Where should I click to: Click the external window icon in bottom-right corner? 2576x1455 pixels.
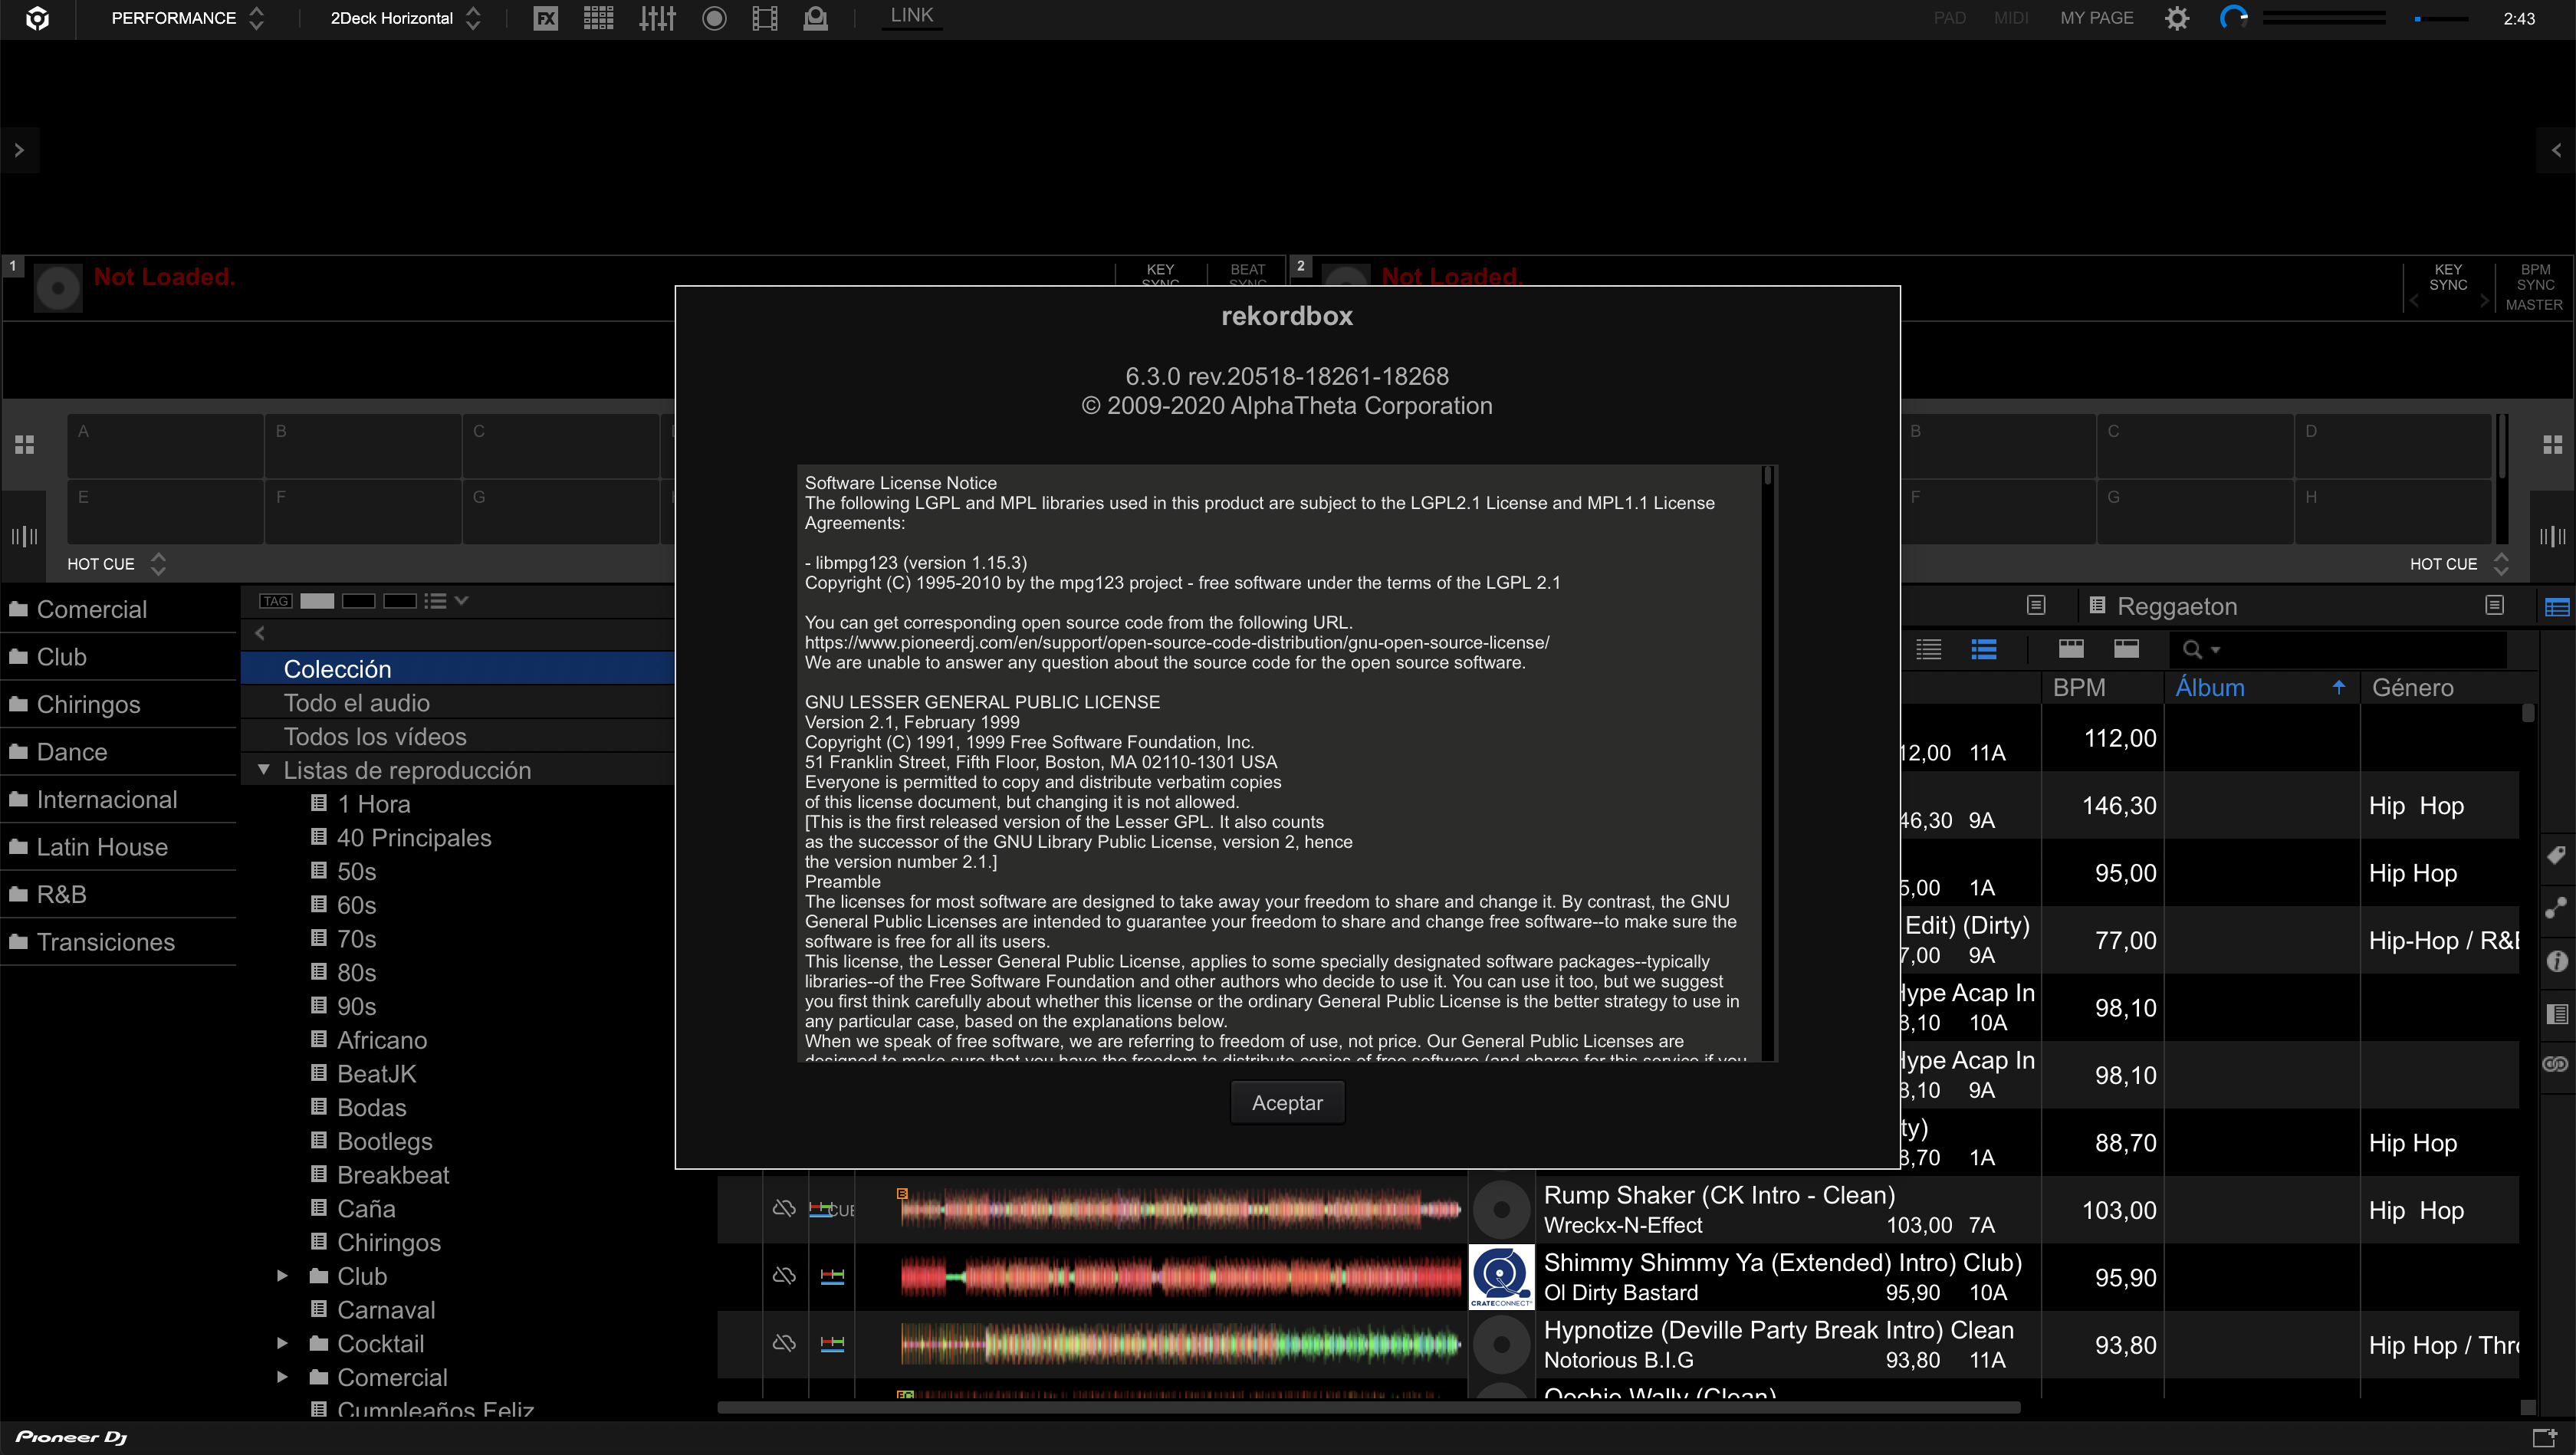point(2545,1439)
